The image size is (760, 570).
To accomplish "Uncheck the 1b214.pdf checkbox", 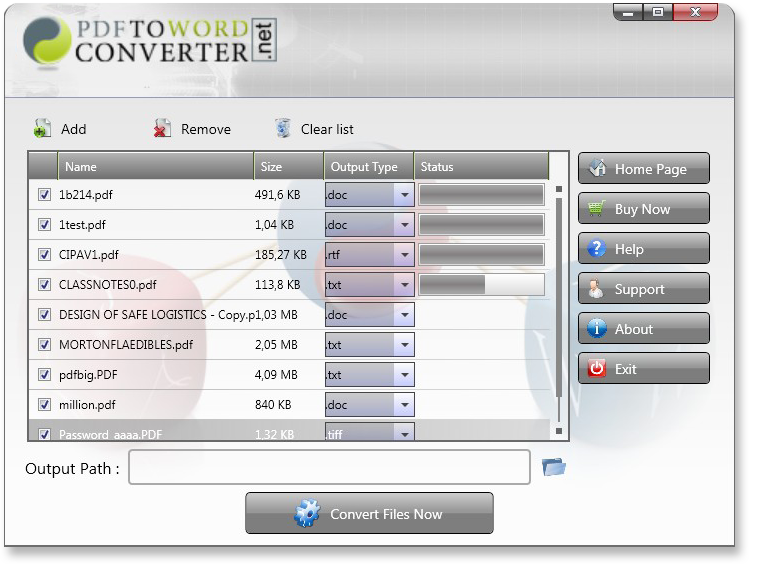I will point(45,195).
